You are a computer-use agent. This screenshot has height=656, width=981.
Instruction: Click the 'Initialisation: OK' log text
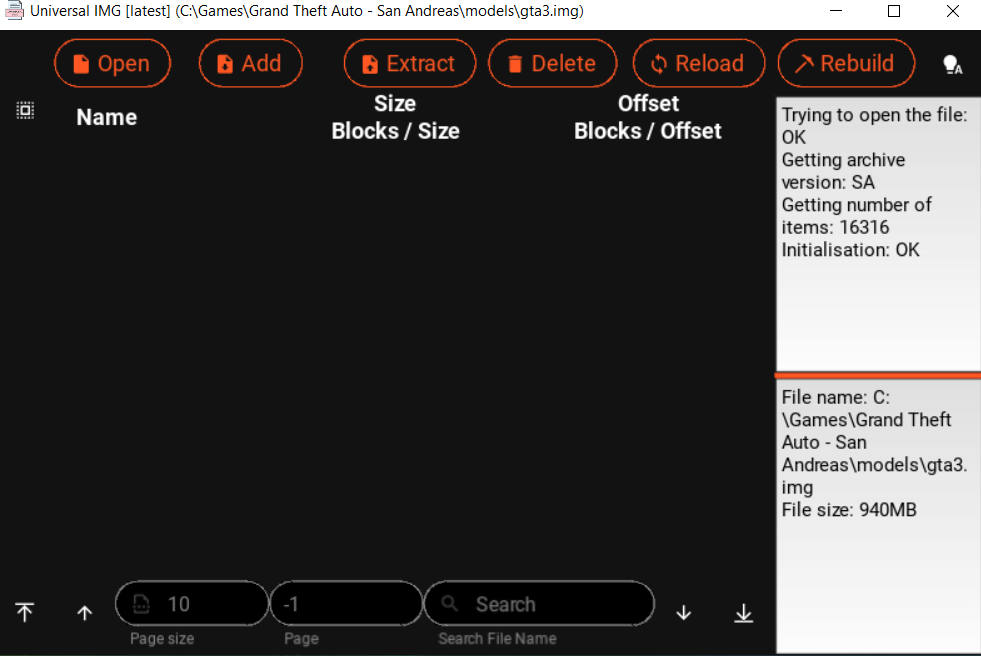pos(850,250)
